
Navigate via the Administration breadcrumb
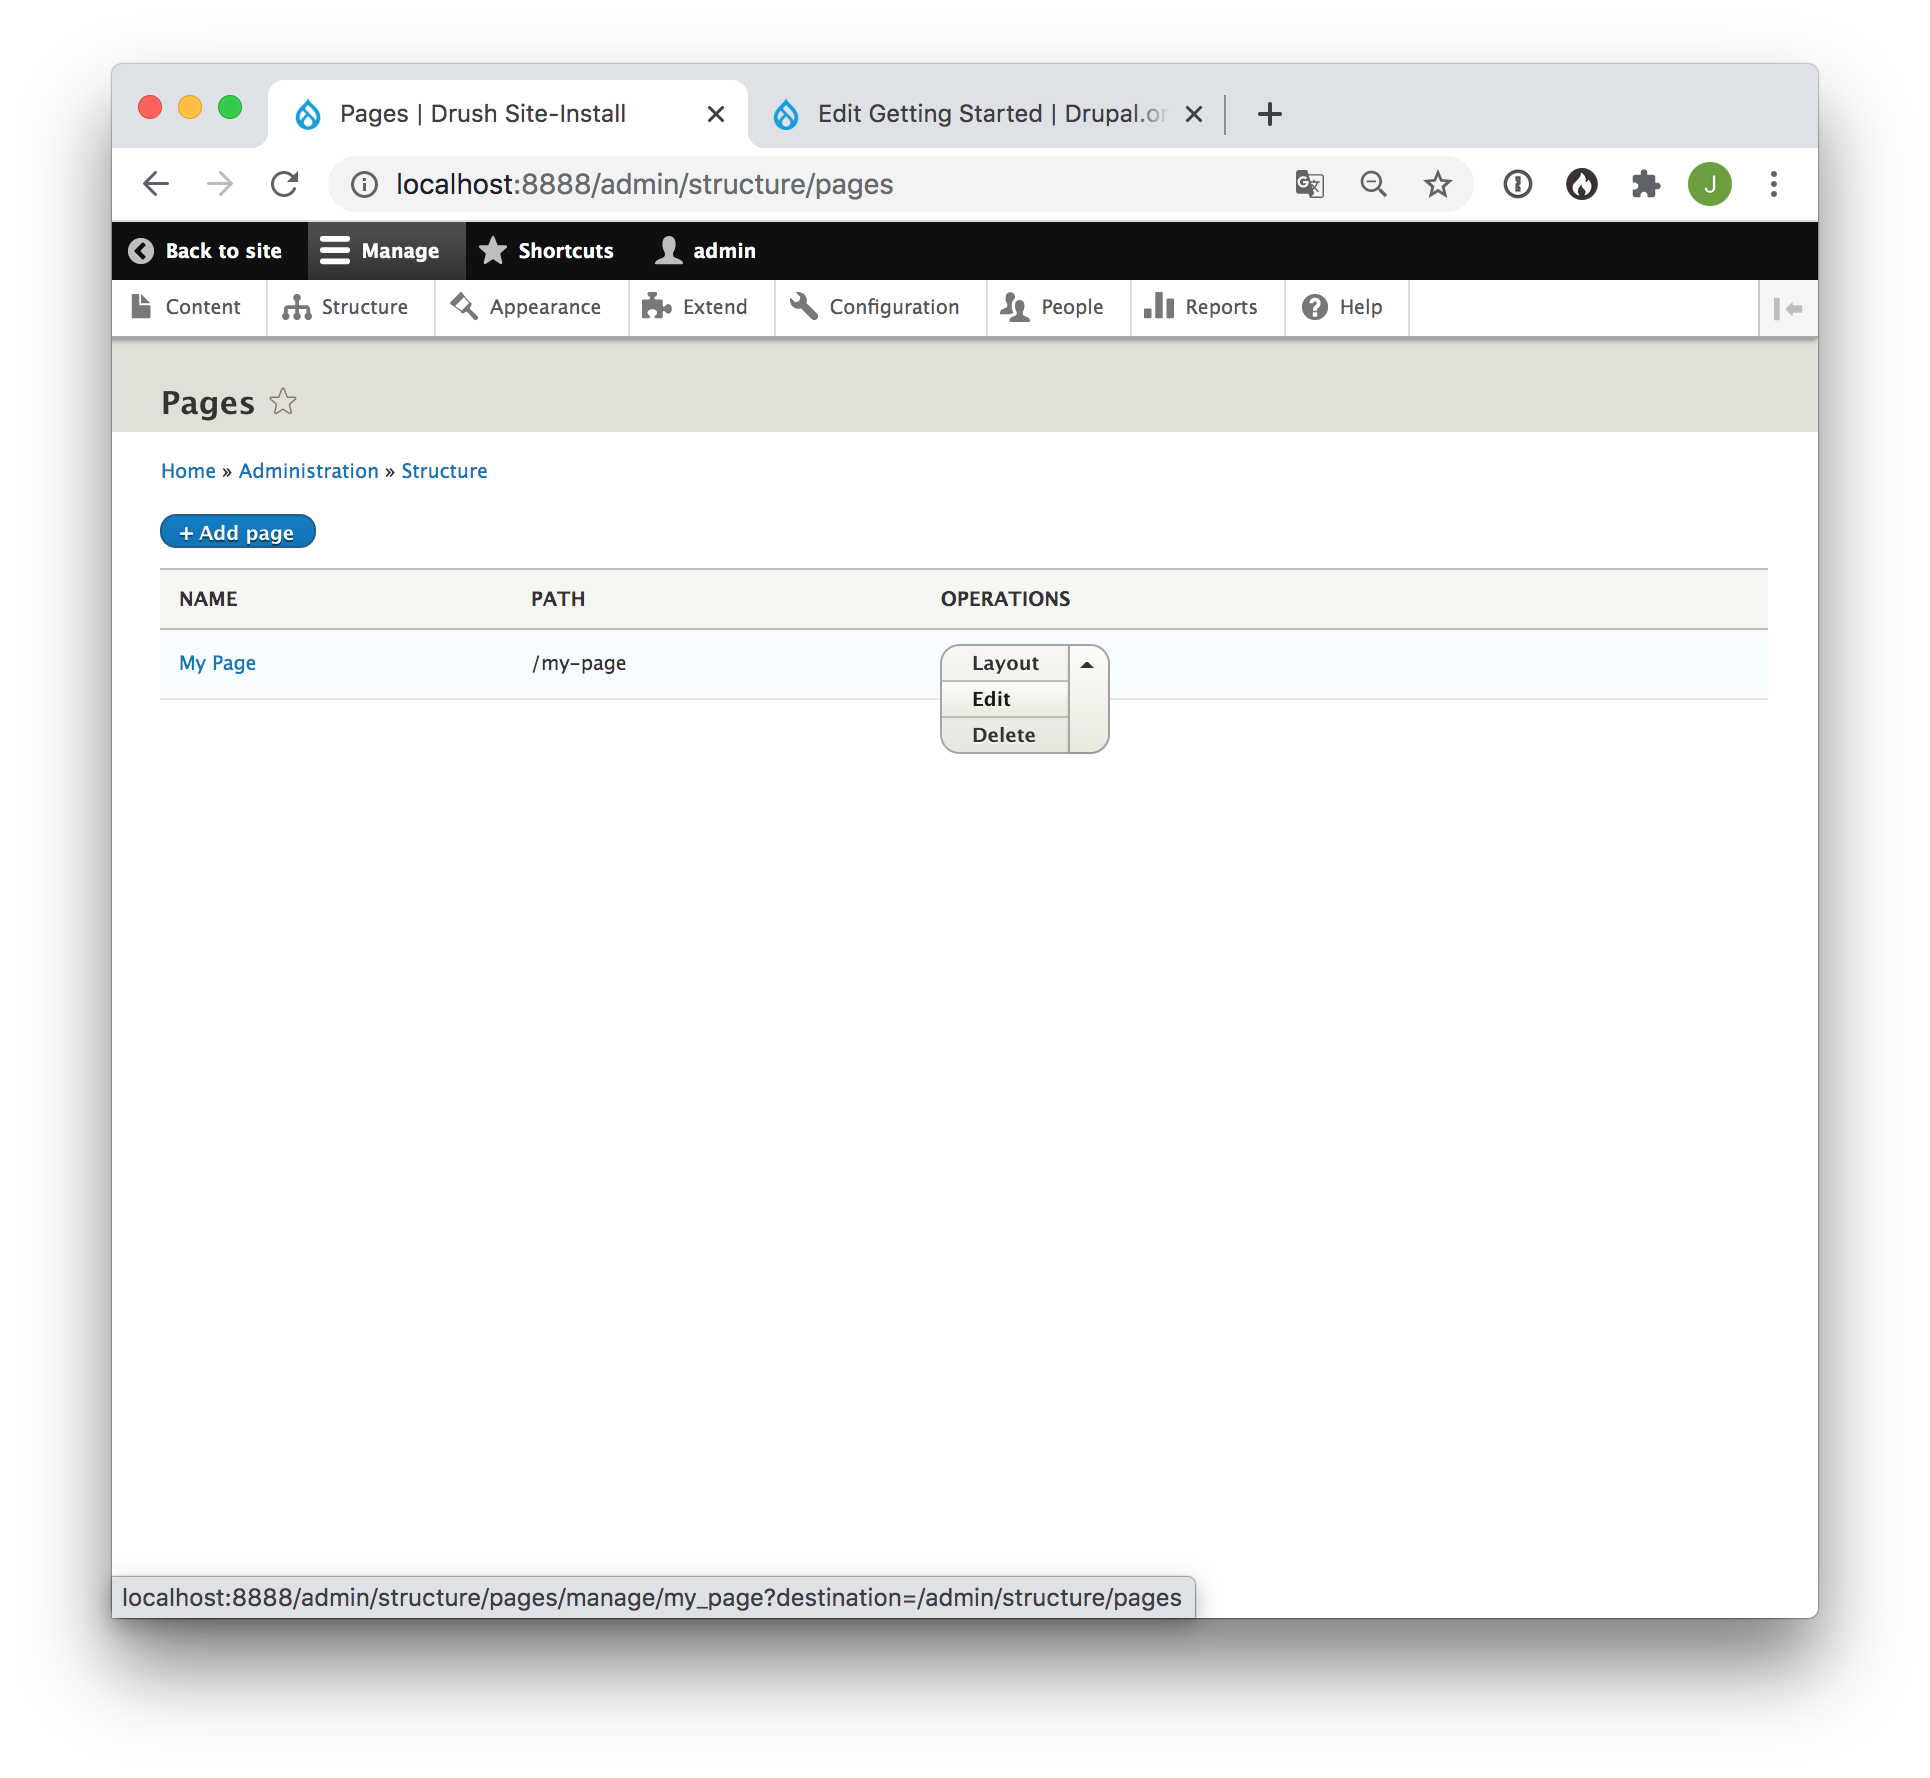308,470
